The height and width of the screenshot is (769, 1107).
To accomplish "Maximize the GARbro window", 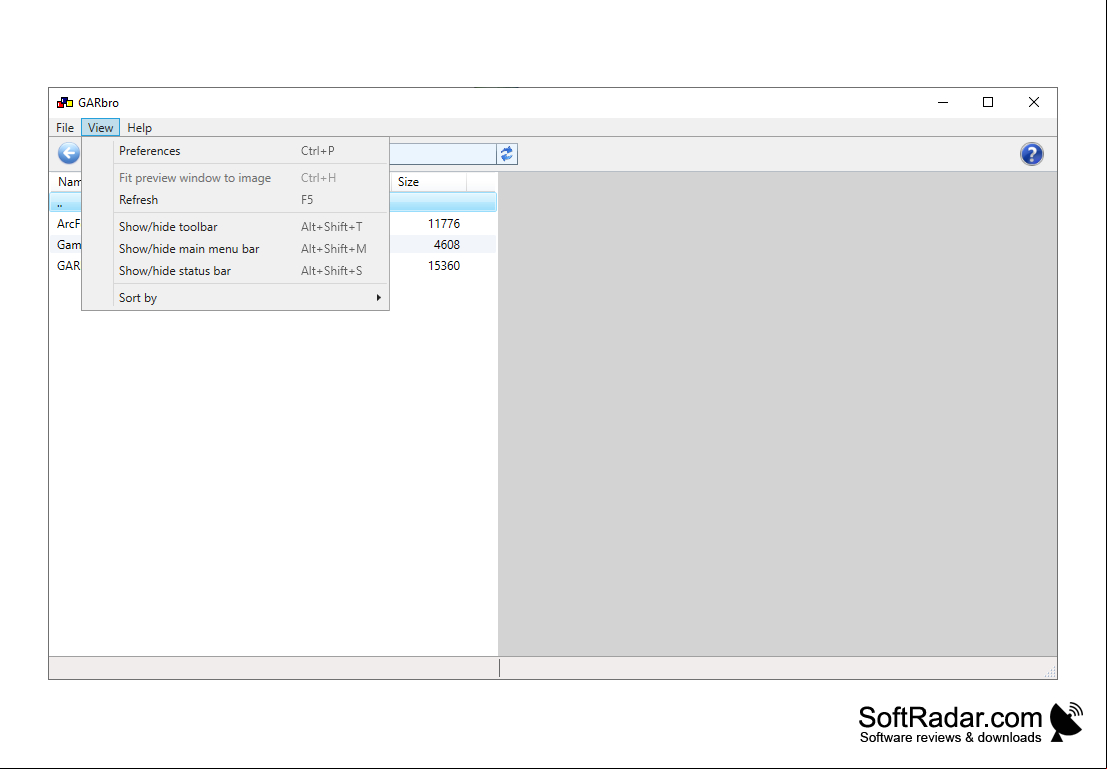I will 988,102.
